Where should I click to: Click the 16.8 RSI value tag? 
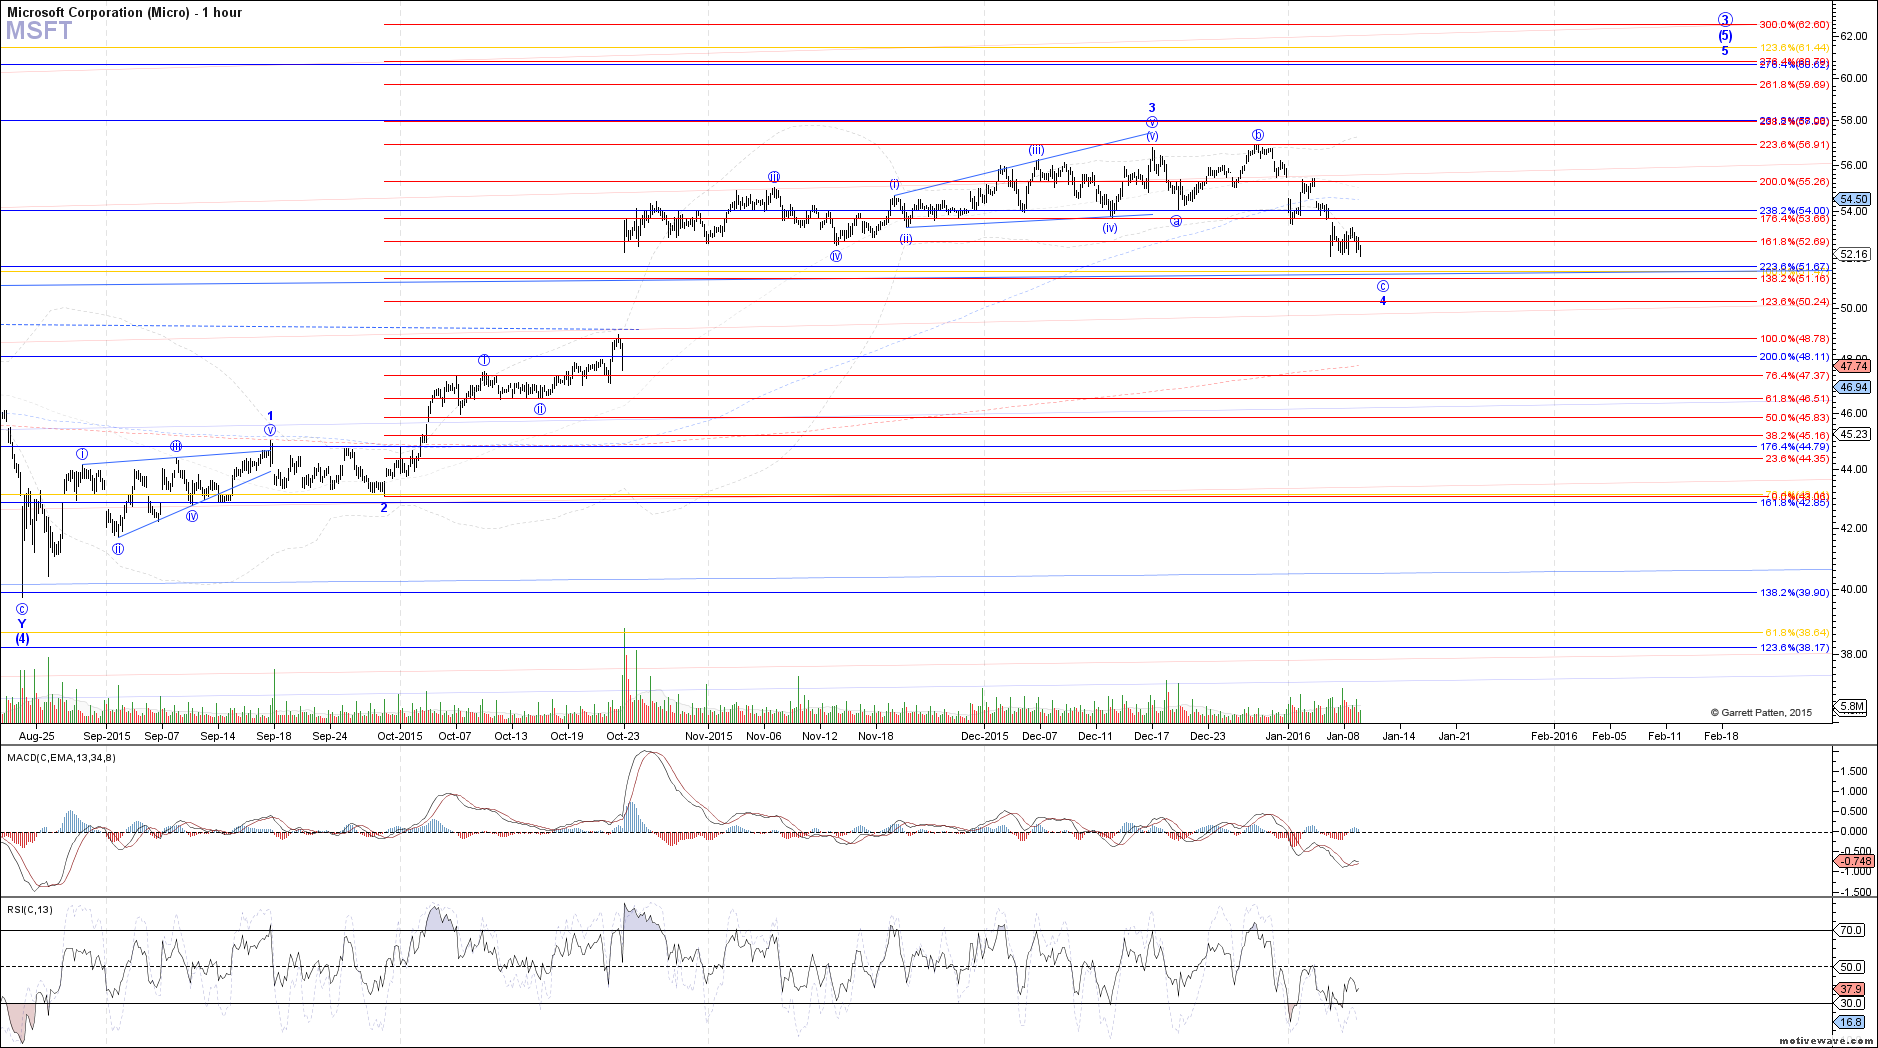click(x=1851, y=1022)
